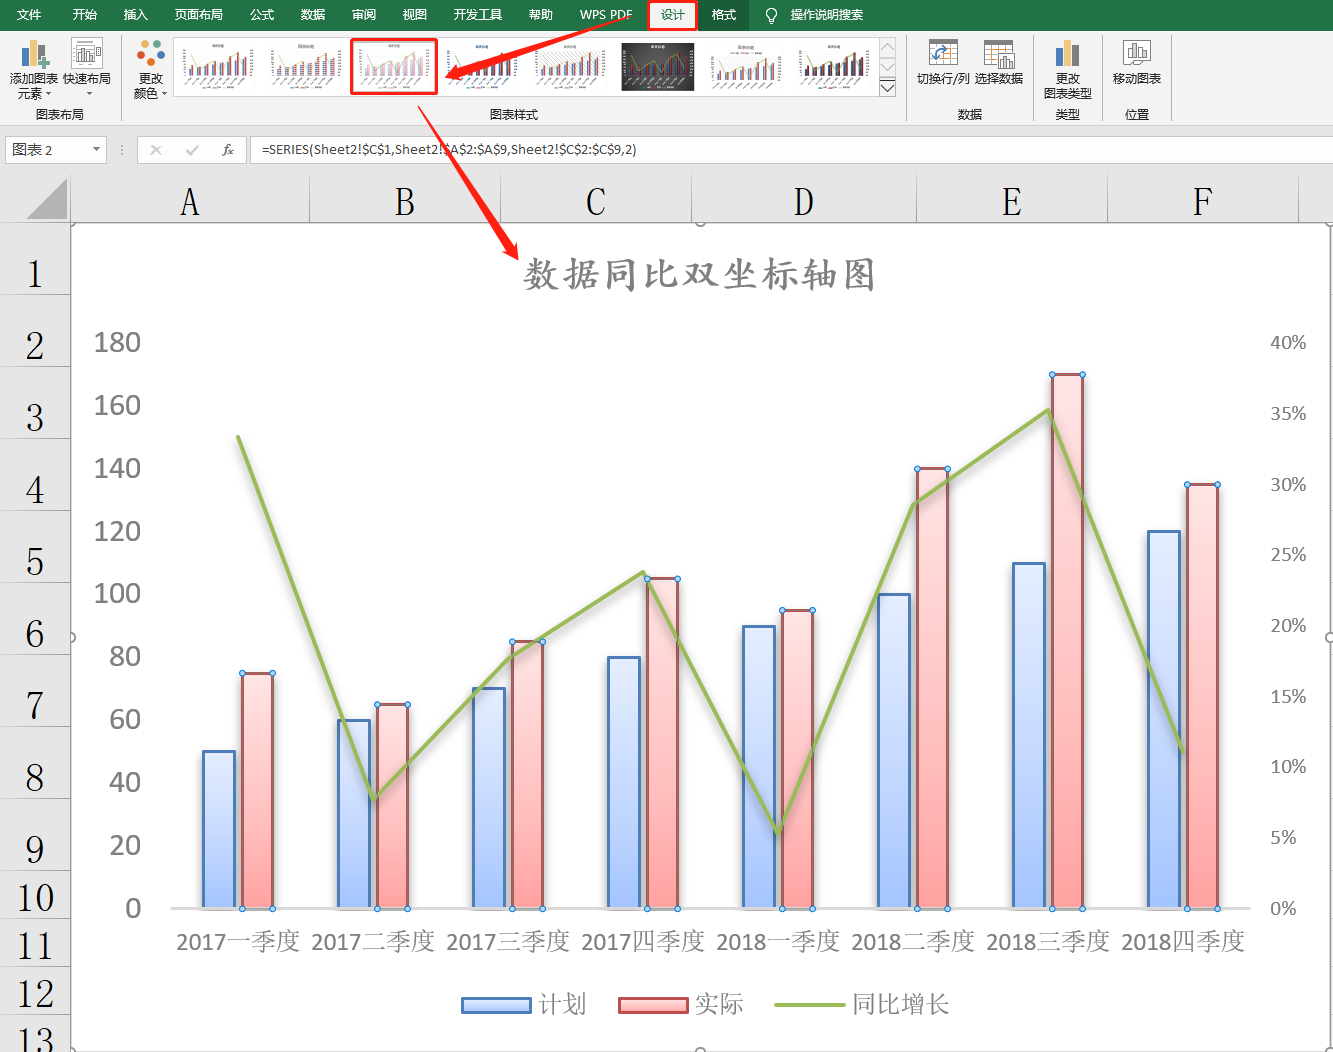Switch to the 页面布局 tab
This screenshot has height=1052, width=1333.
[x=198, y=15]
